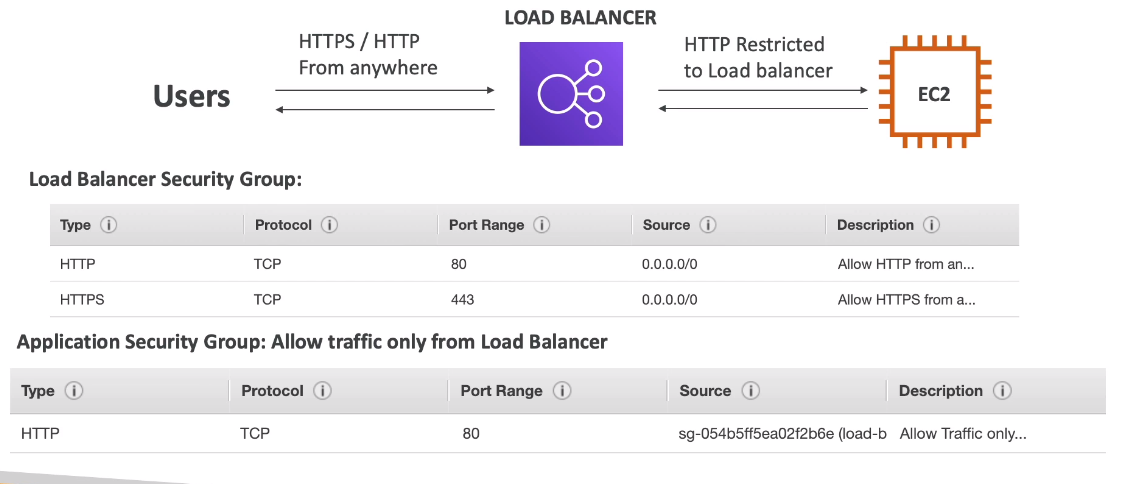Click info icon beside top Protocol header
The height and width of the screenshot is (484, 1123).
330,225
